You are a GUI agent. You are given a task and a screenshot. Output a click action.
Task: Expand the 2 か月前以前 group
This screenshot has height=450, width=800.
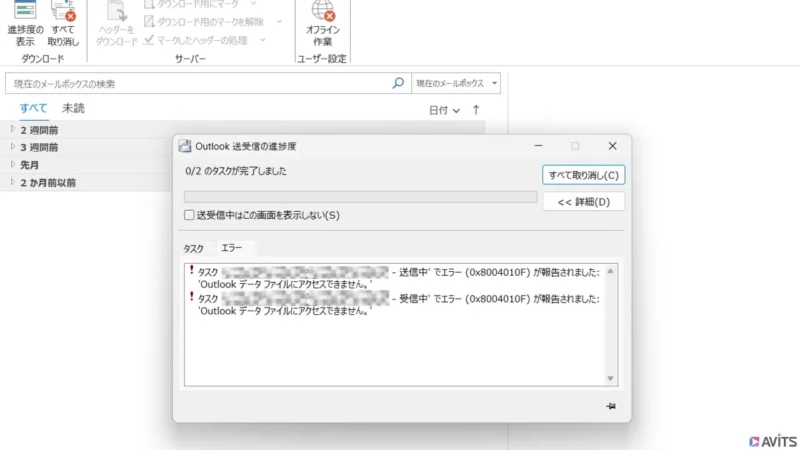[x=13, y=182]
